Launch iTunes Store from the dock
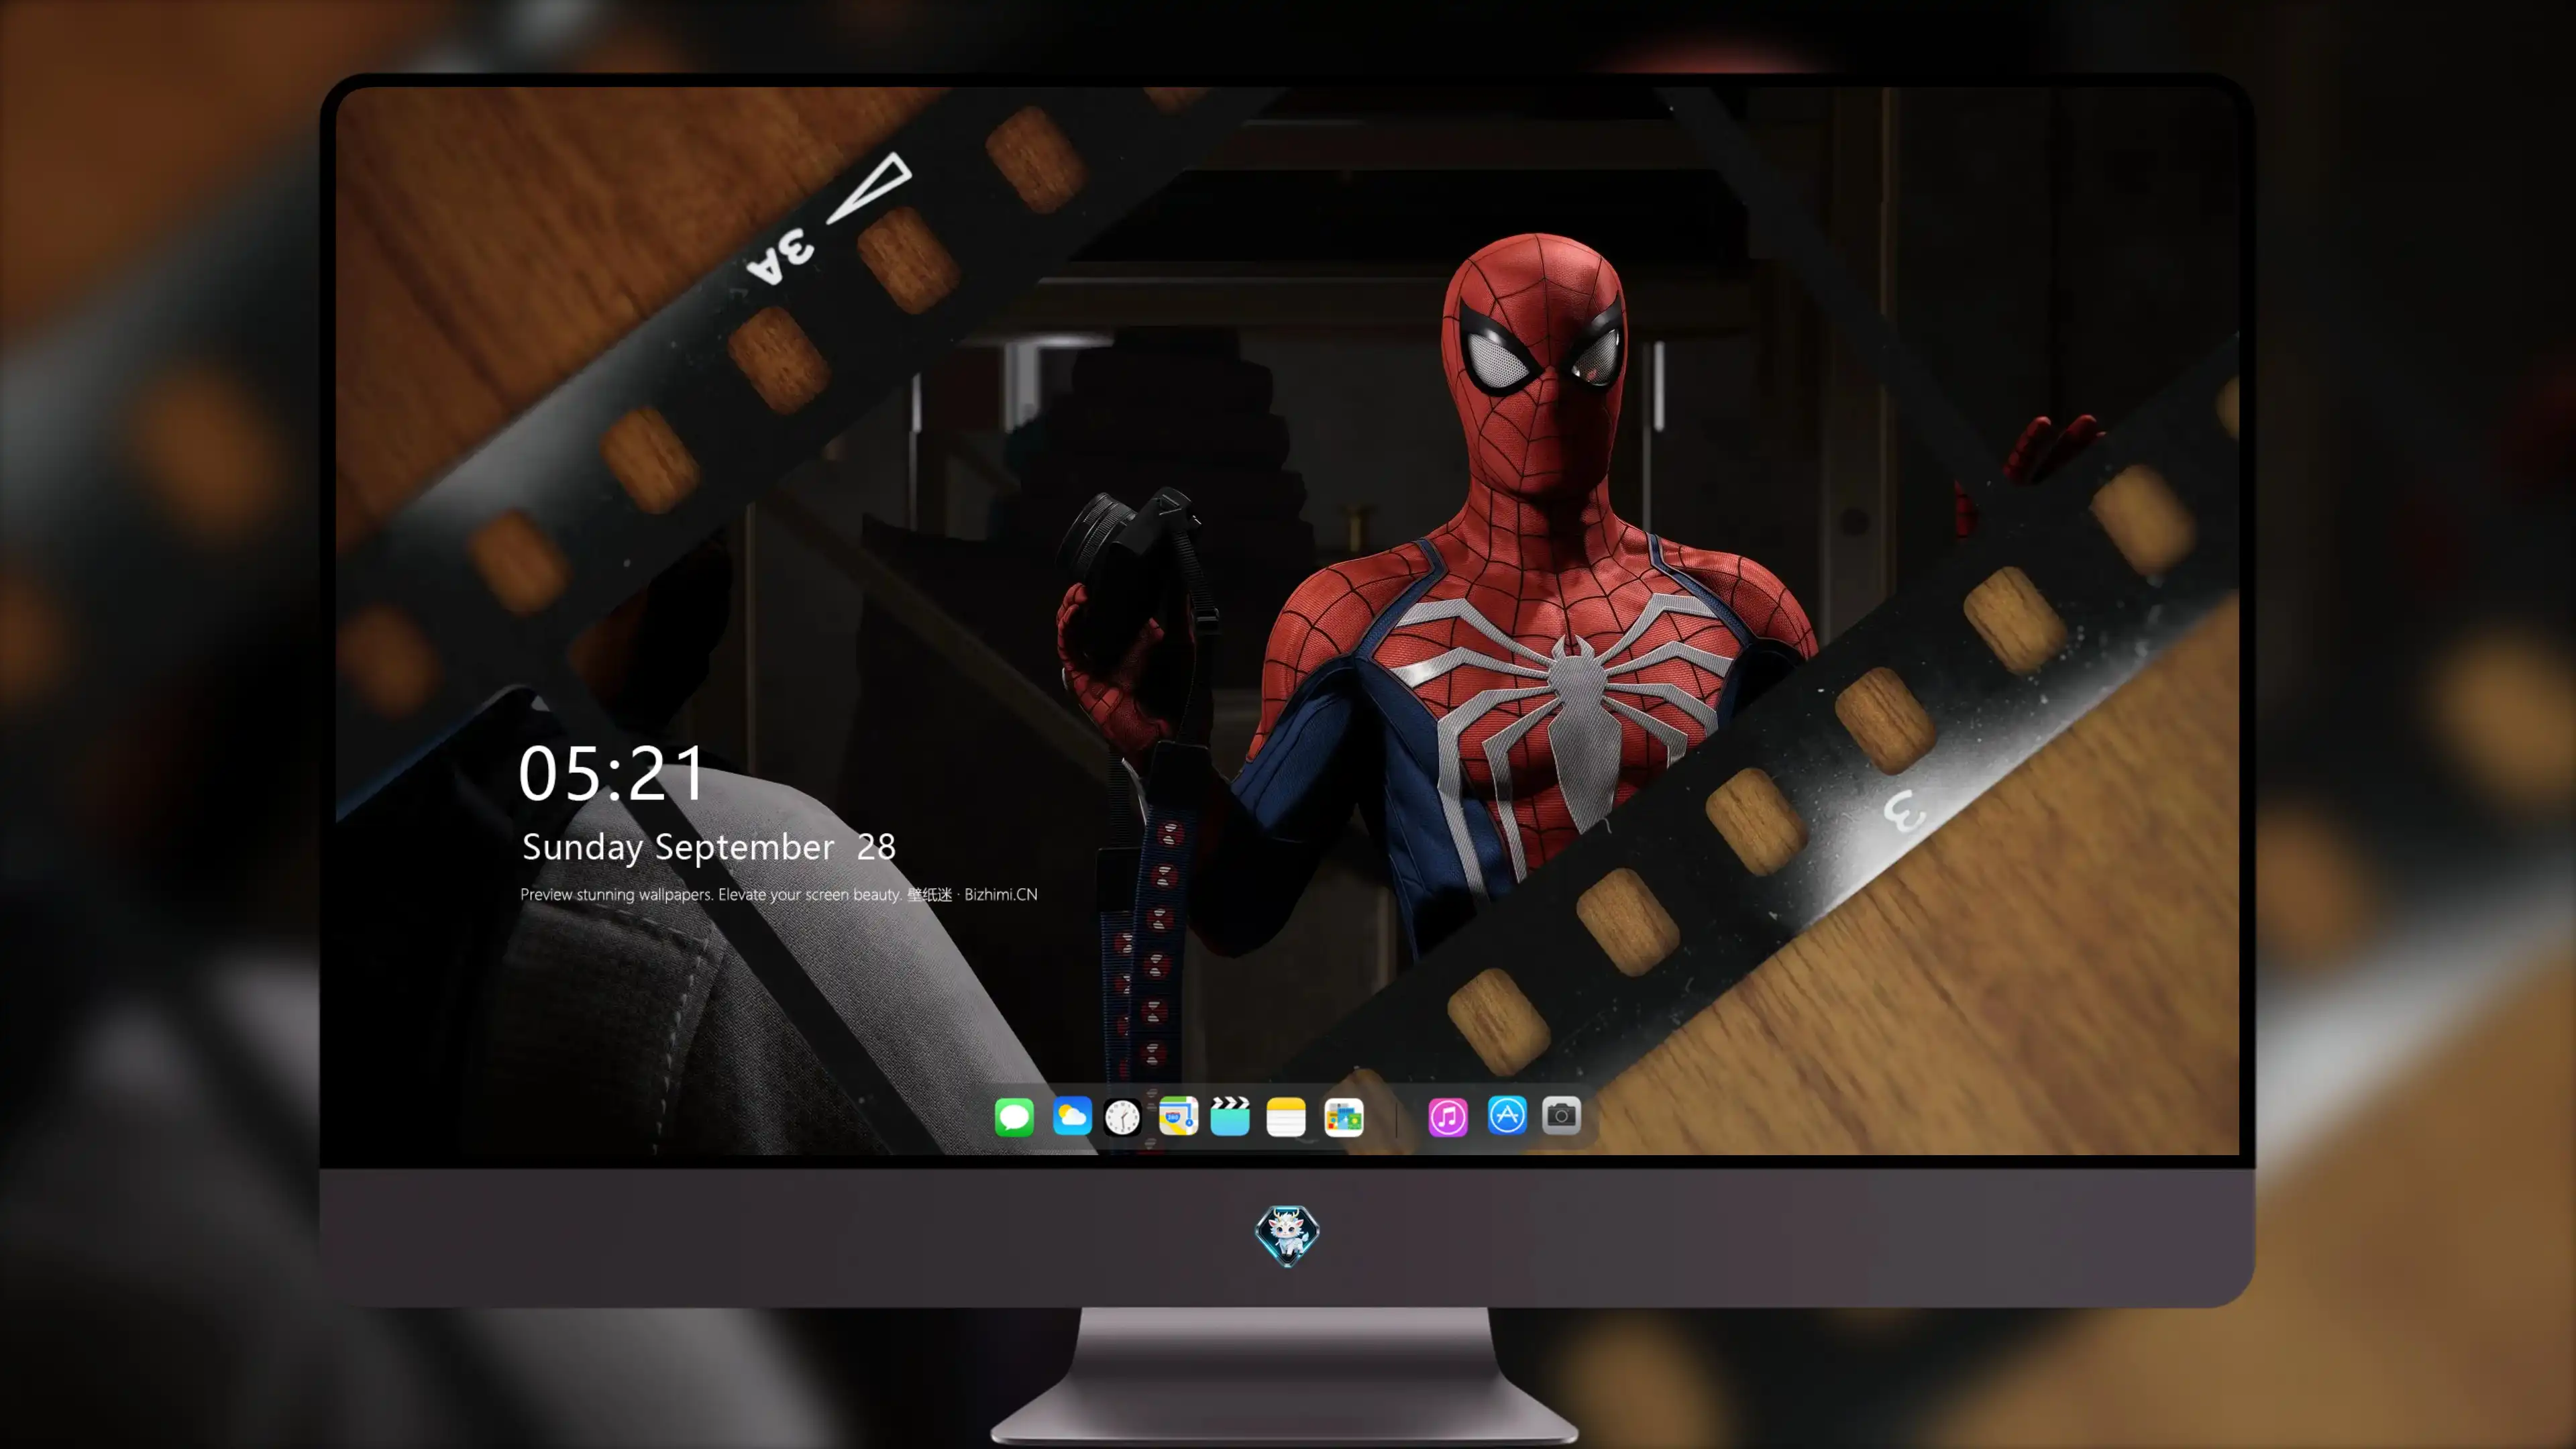Screen dimensions: 2576x1449 [x=1448, y=1116]
